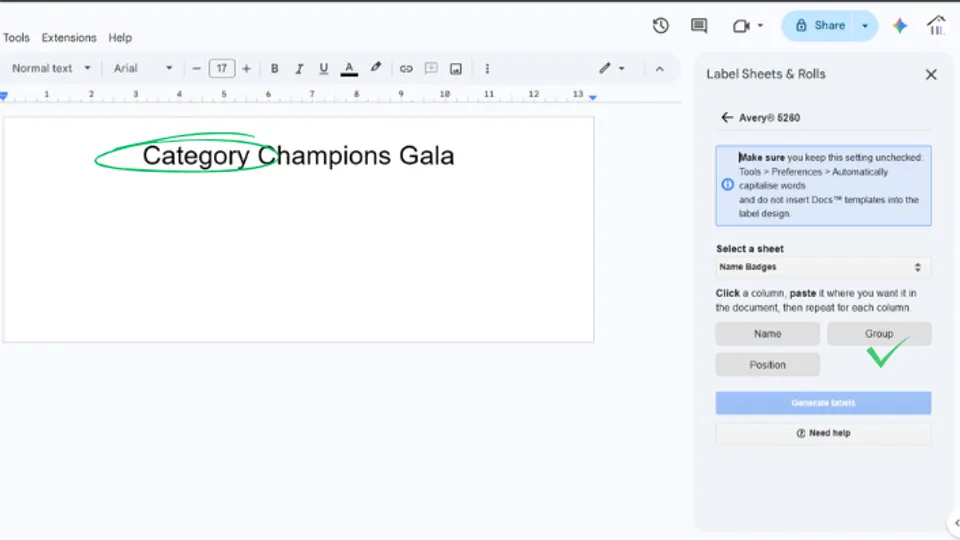The height and width of the screenshot is (540, 960).
Task: Open the Extensions menu
Action: tap(69, 38)
